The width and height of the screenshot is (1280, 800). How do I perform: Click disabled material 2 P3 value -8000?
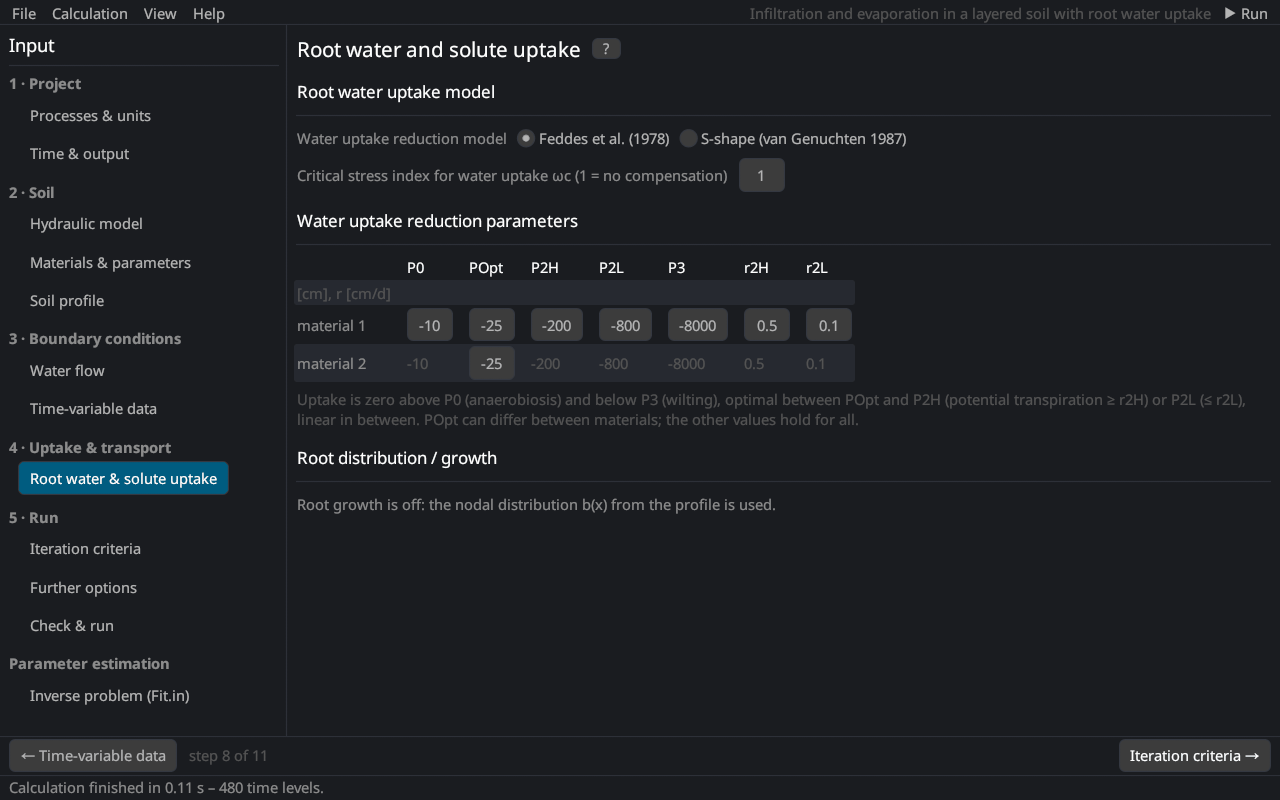686,364
